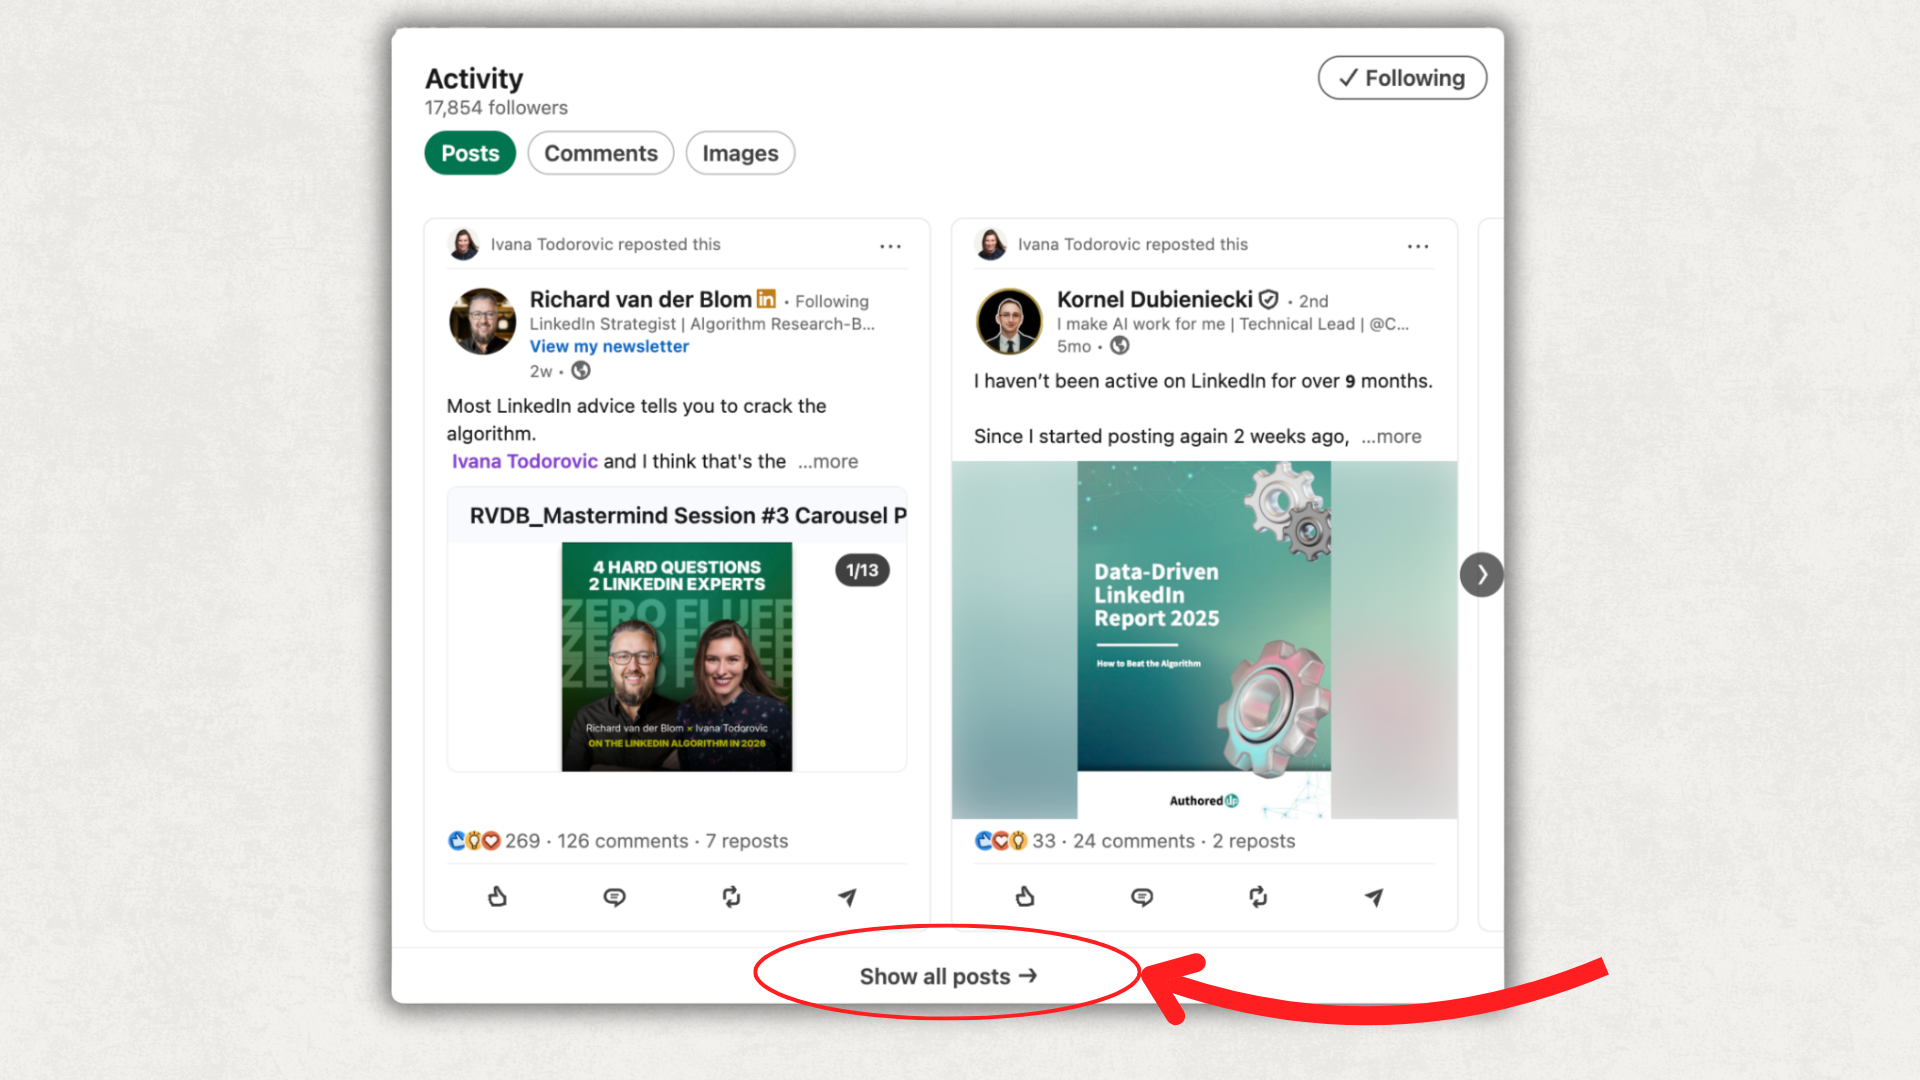Open the 4 Hard Questions carousel thumbnail
1920x1080 pixels.
pos(677,657)
